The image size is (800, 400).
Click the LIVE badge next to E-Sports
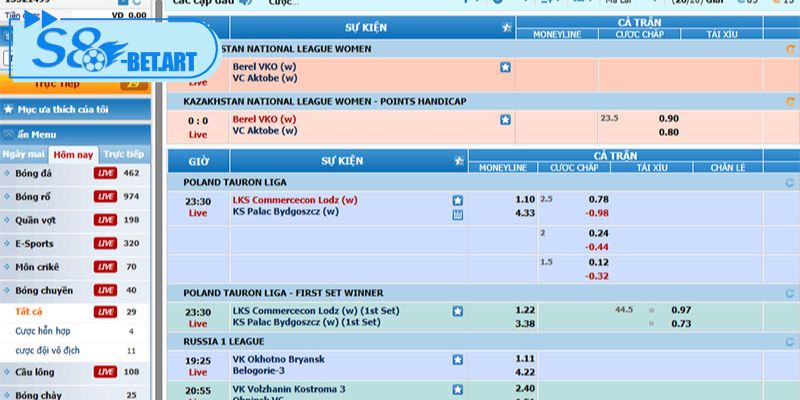point(105,243)
